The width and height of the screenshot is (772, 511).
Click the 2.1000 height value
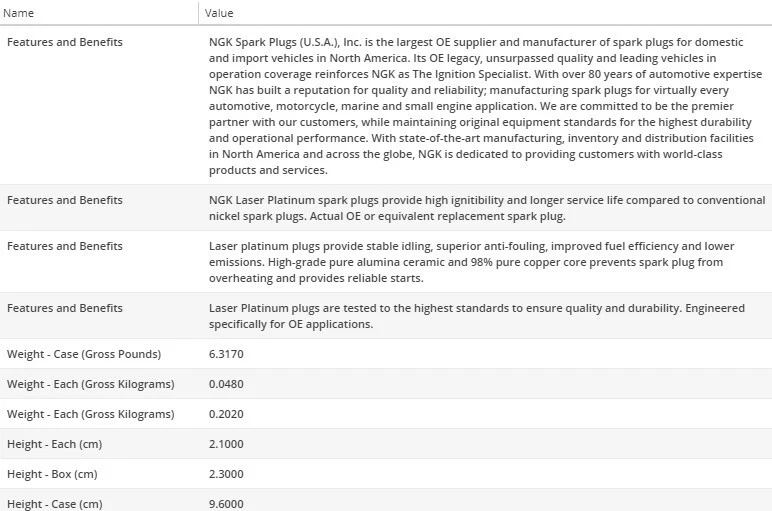226,444
